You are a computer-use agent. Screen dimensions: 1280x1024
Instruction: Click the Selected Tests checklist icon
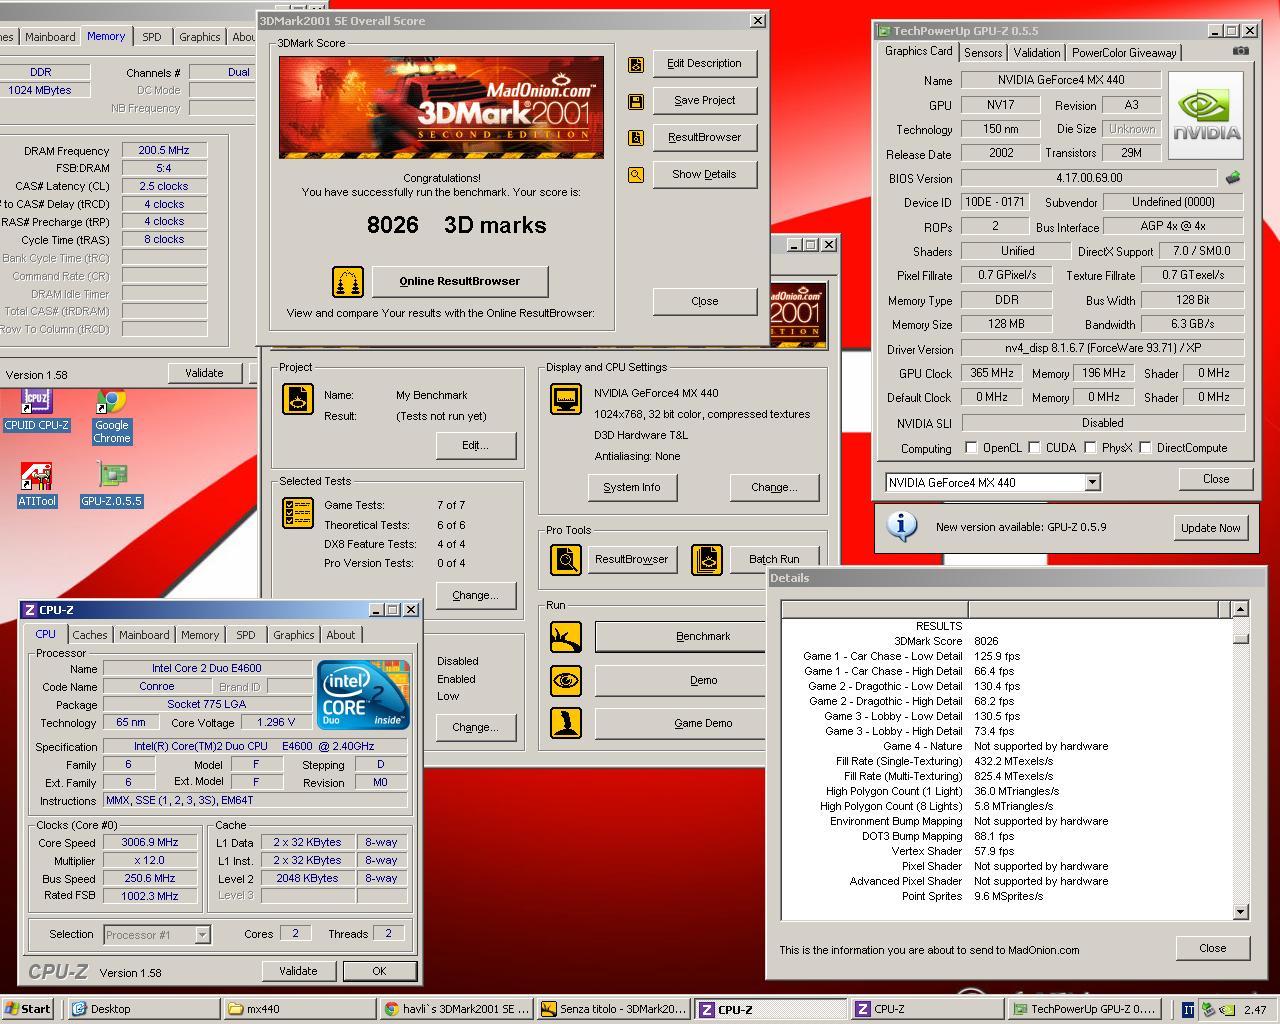point(298,513)
